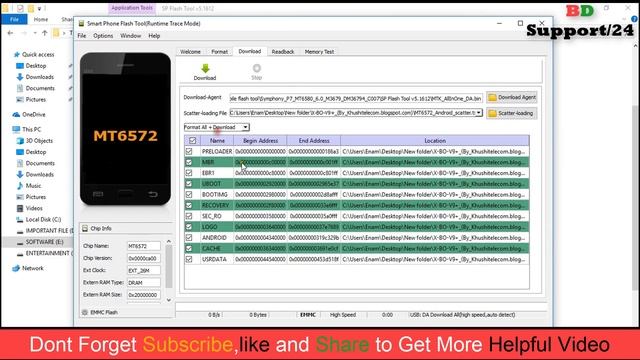The width and height of the screenshot is (640, 360).
Task: Select the USRDATA row name cell
Action: tap(217, 259)
